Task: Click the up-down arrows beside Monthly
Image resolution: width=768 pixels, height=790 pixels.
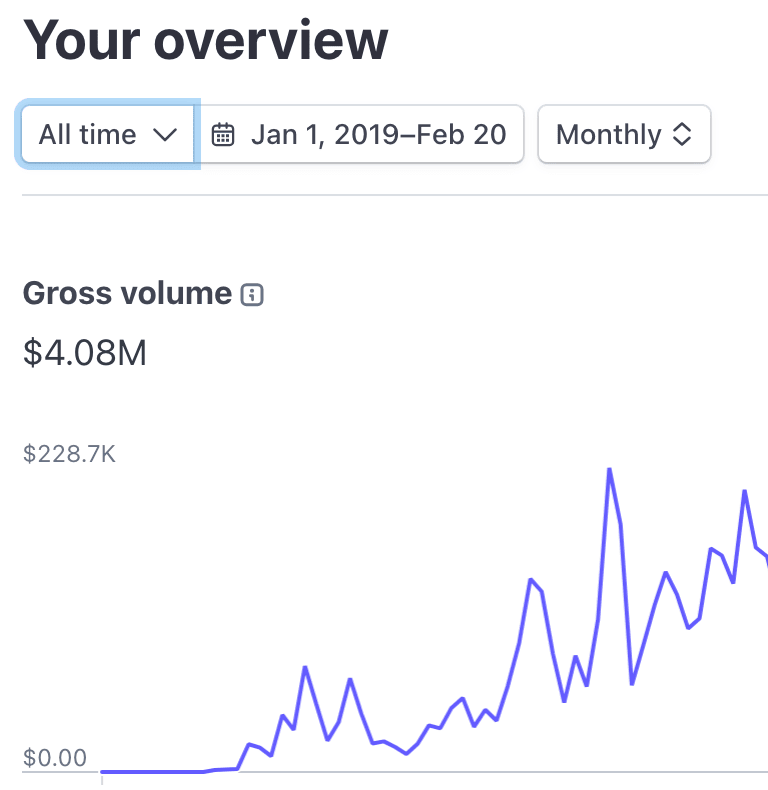Action: pos(682,135)
